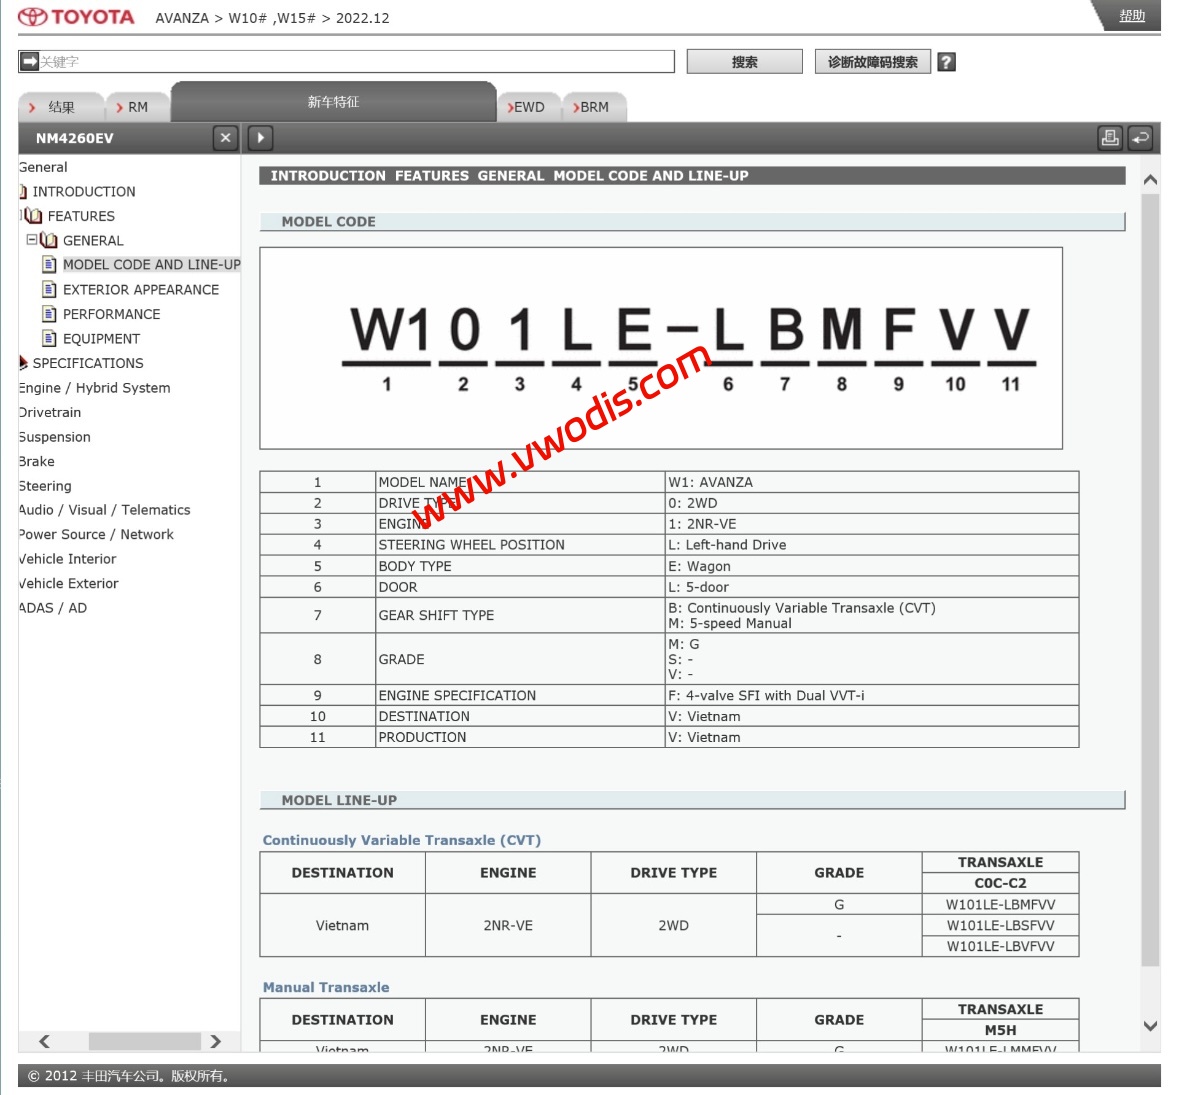This screenshot has width=1179, height=1095.
Task: Click the Toyota logo
Action: pyautogui.click(x=76, y=17)
